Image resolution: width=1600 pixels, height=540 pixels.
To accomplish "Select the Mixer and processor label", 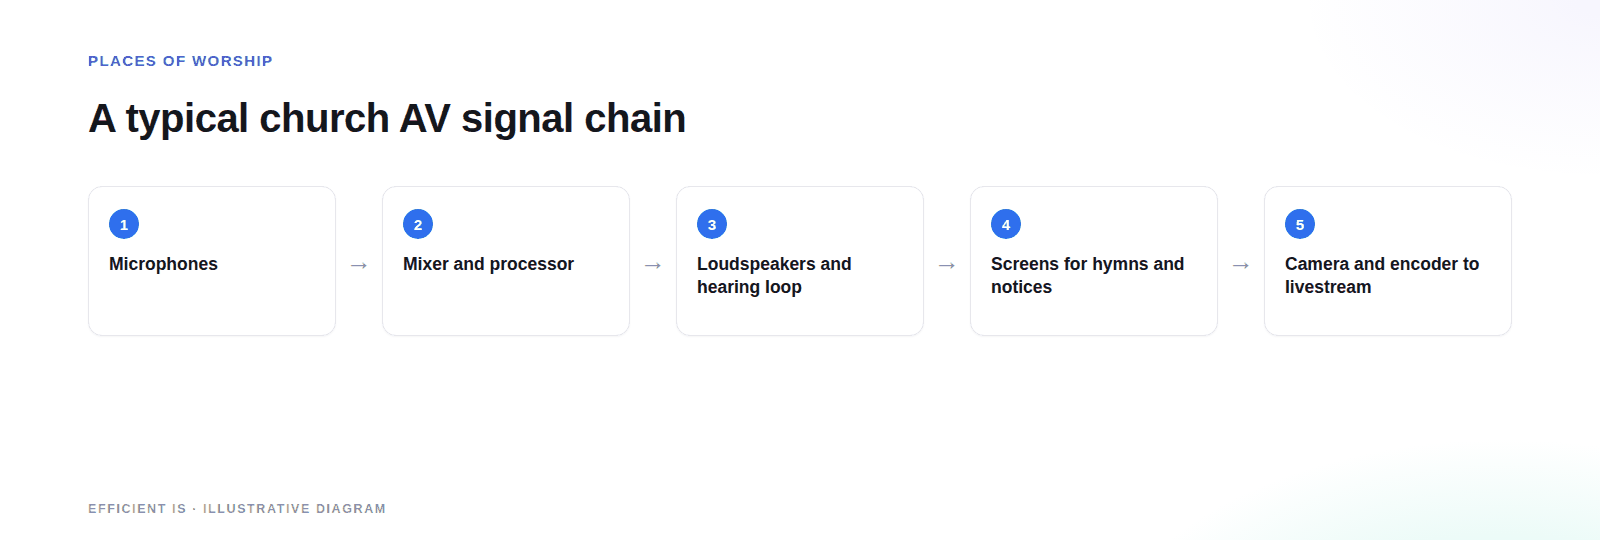I will click(488, 264).
